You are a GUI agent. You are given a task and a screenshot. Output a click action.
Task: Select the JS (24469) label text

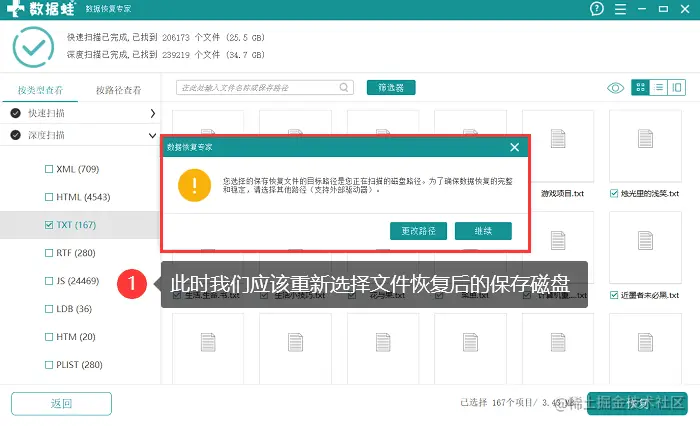pyautogui.click(x=78, y=281)
